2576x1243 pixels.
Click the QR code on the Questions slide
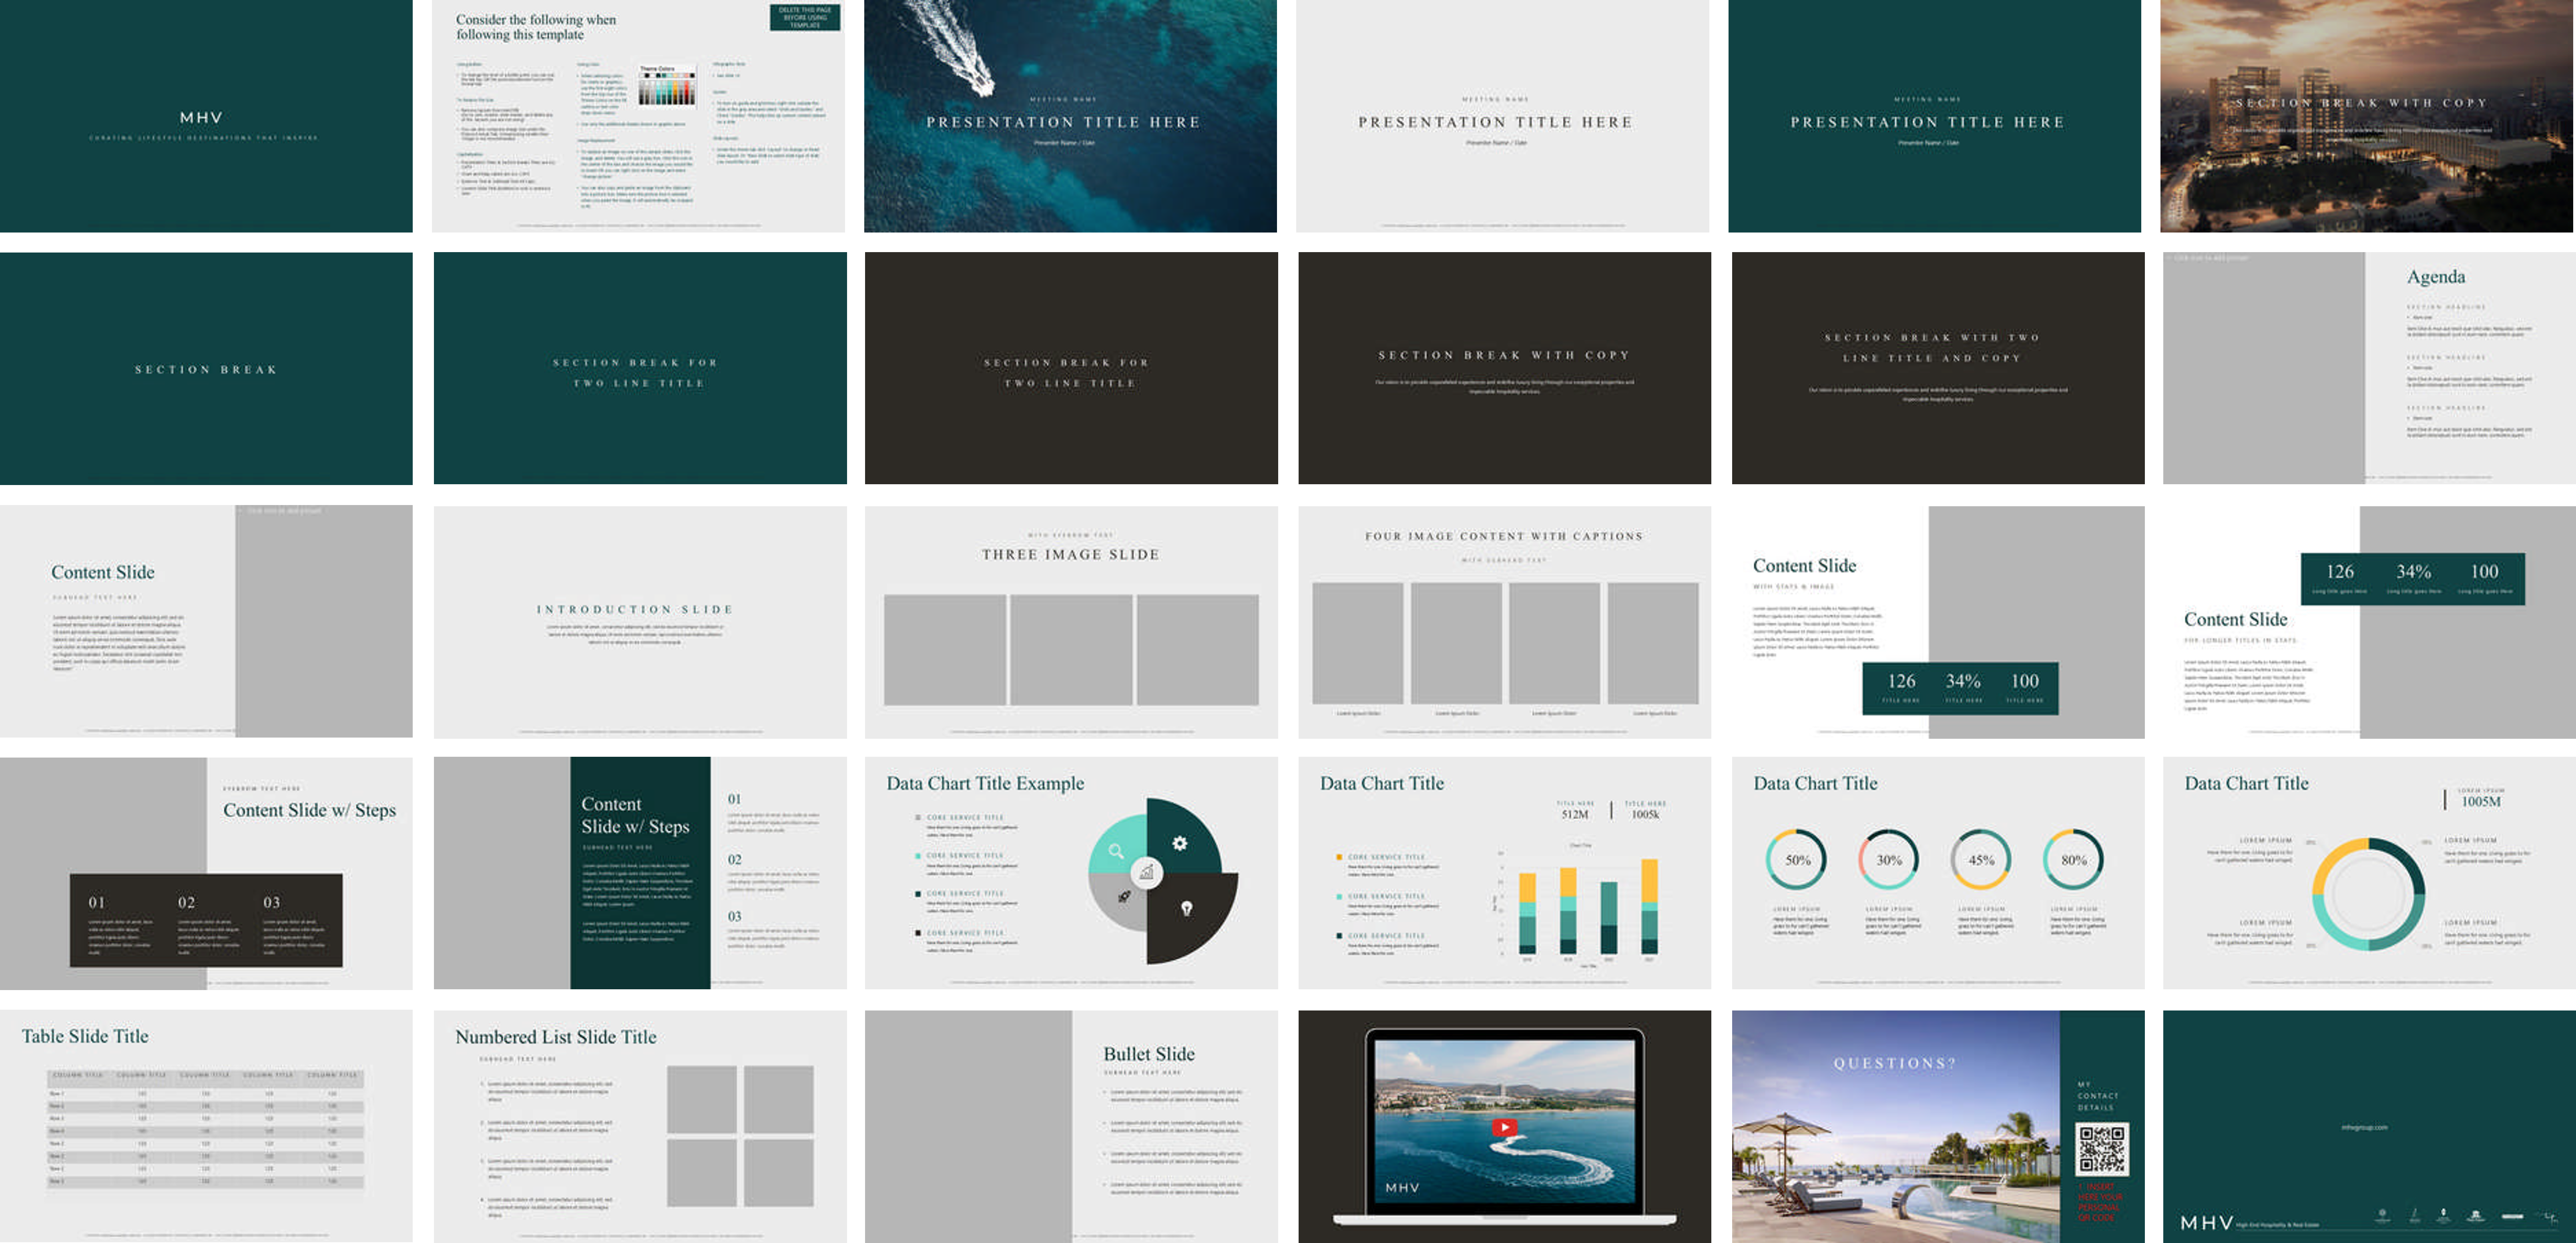tap(2102, 1149)
